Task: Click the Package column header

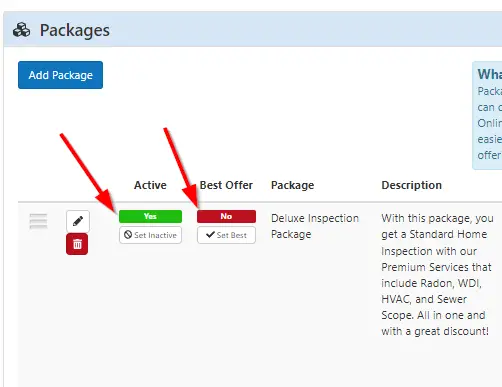Action: (x=292, y=185)
